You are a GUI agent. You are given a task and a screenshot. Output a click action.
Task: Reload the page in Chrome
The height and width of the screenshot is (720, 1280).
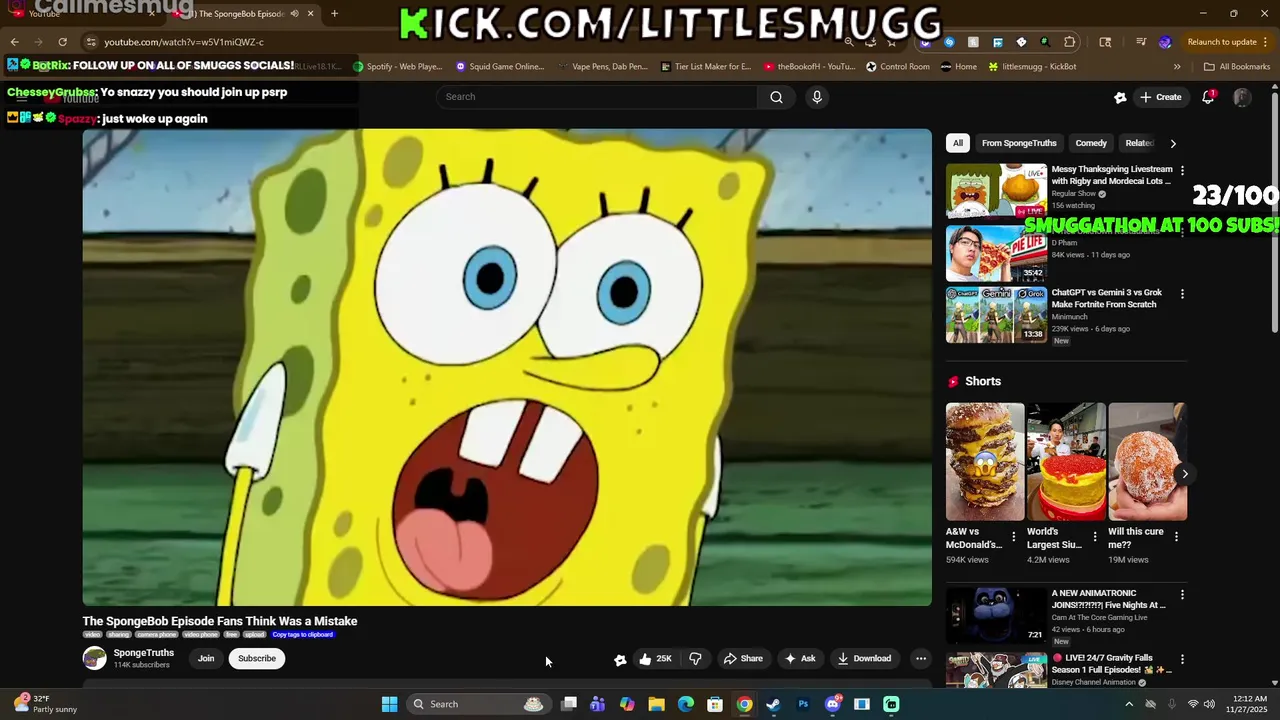pyautogui.click(x=62, y=42)
